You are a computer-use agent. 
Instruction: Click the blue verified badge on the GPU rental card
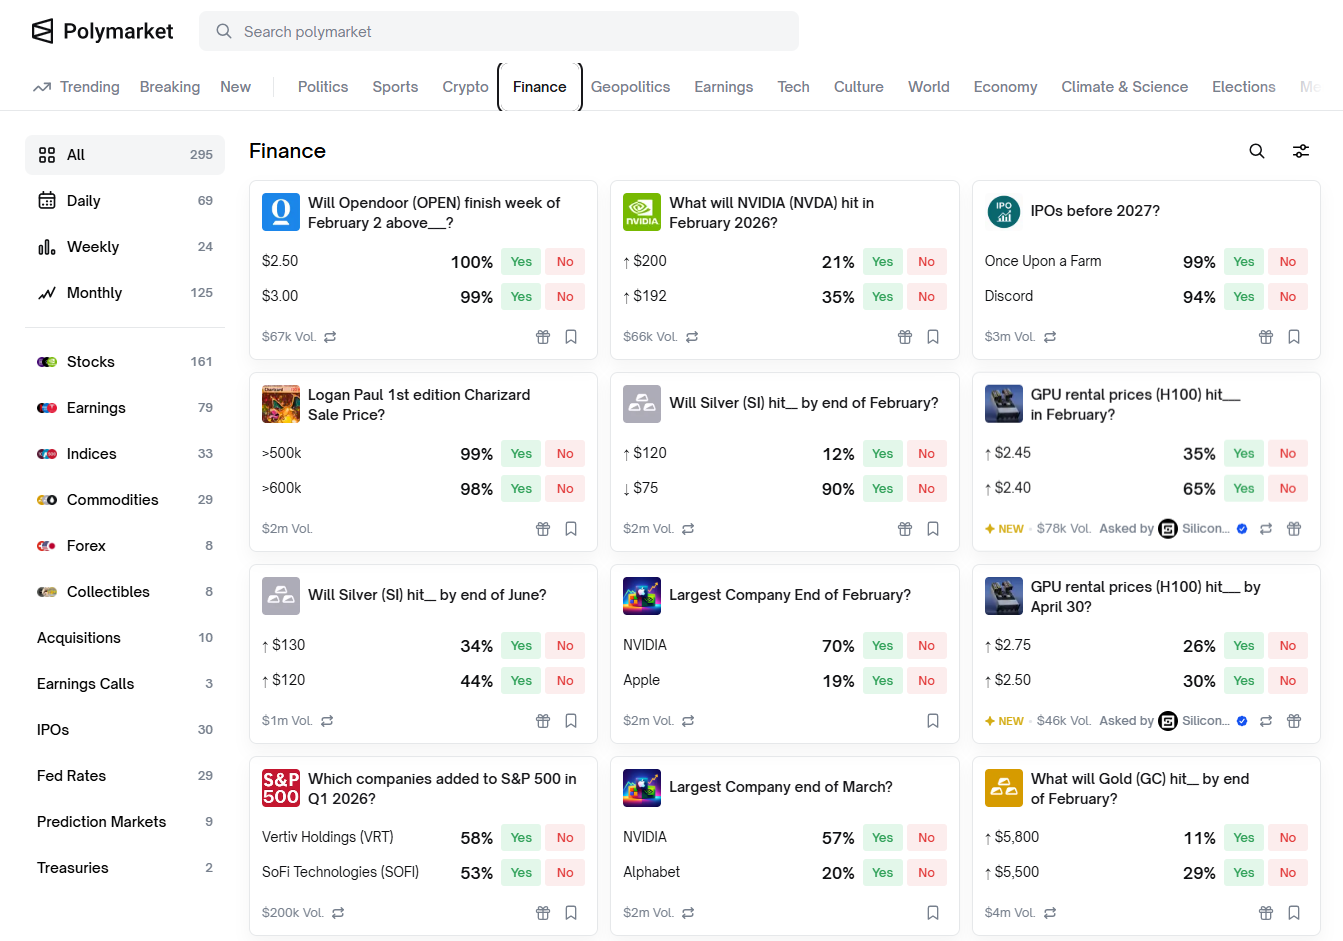[x=1241, y=528]
